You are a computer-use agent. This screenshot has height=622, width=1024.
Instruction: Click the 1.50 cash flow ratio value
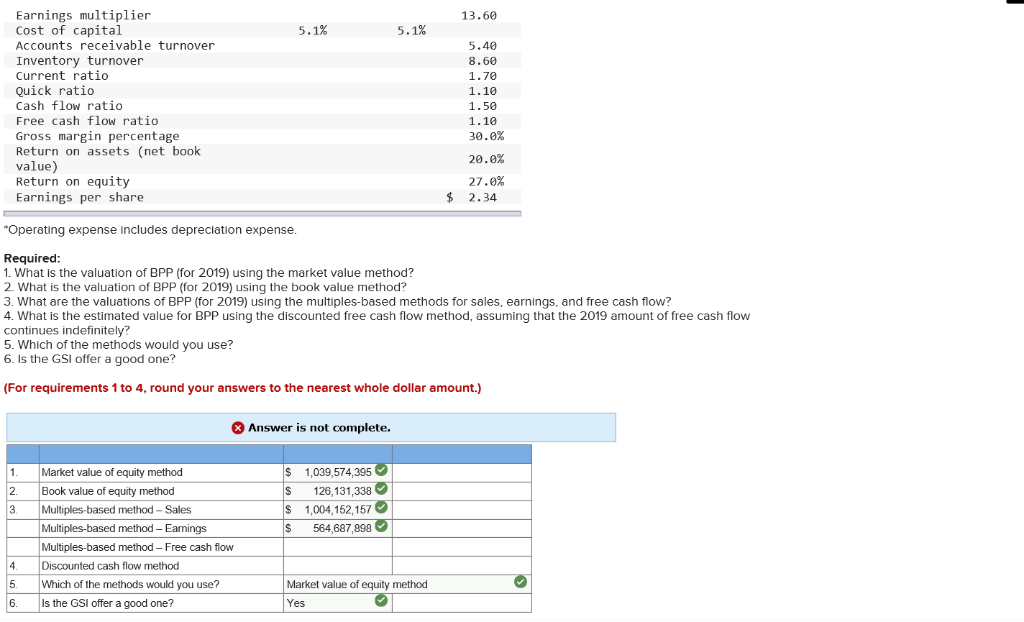pyautogui.click(x=483, y=106)
